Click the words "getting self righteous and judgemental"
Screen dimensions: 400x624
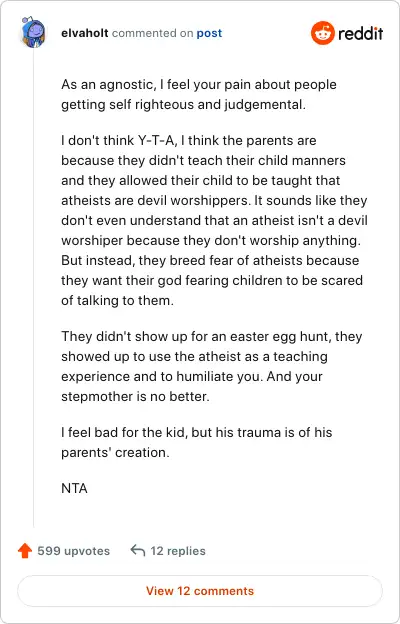(x=183, y=105)
